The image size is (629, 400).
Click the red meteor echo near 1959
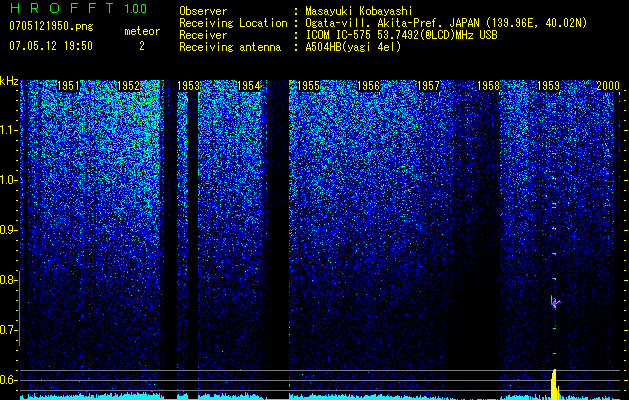554,303
